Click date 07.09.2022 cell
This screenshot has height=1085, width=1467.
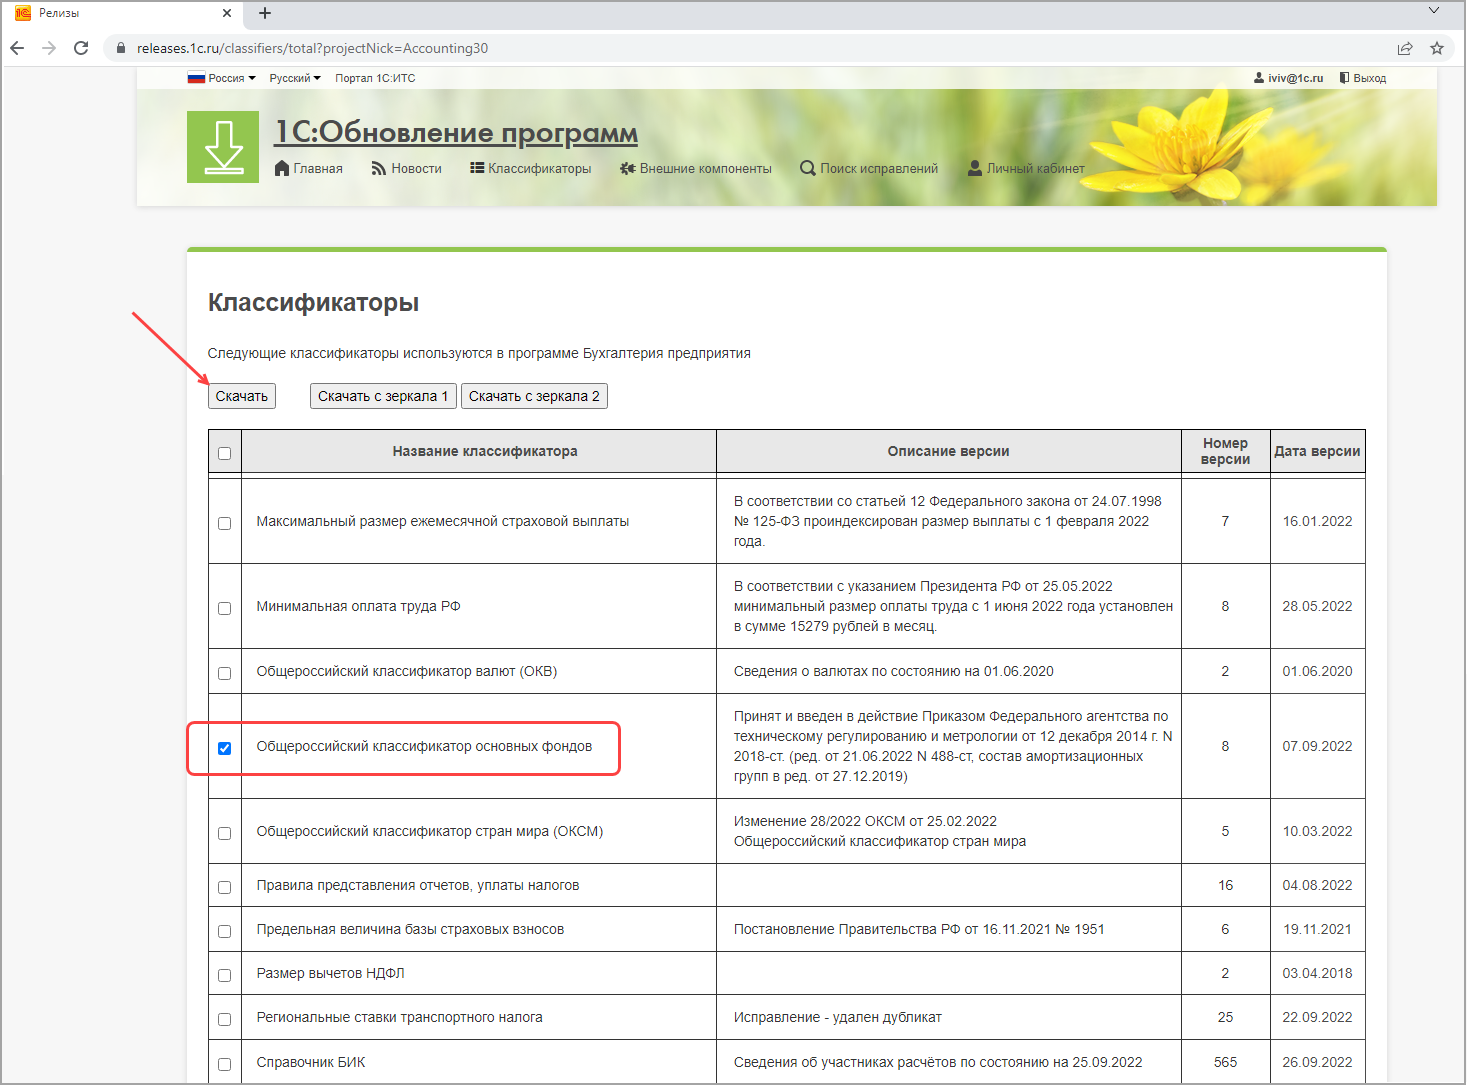pos(1317,746)
